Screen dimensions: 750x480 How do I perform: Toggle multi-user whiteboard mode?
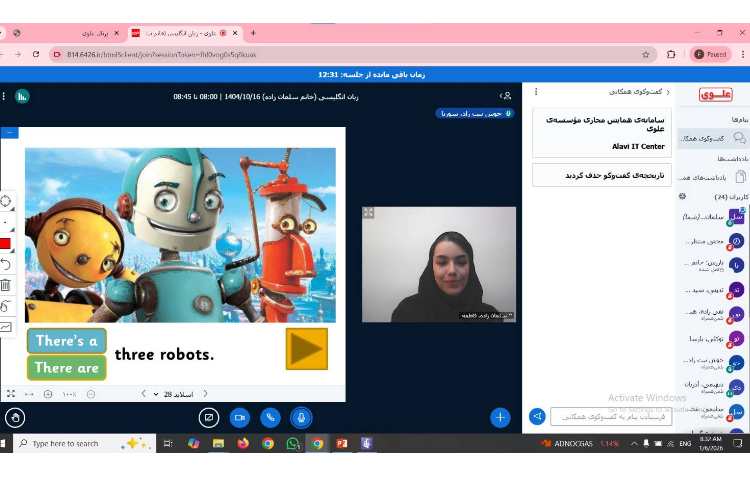pos(6,327)
